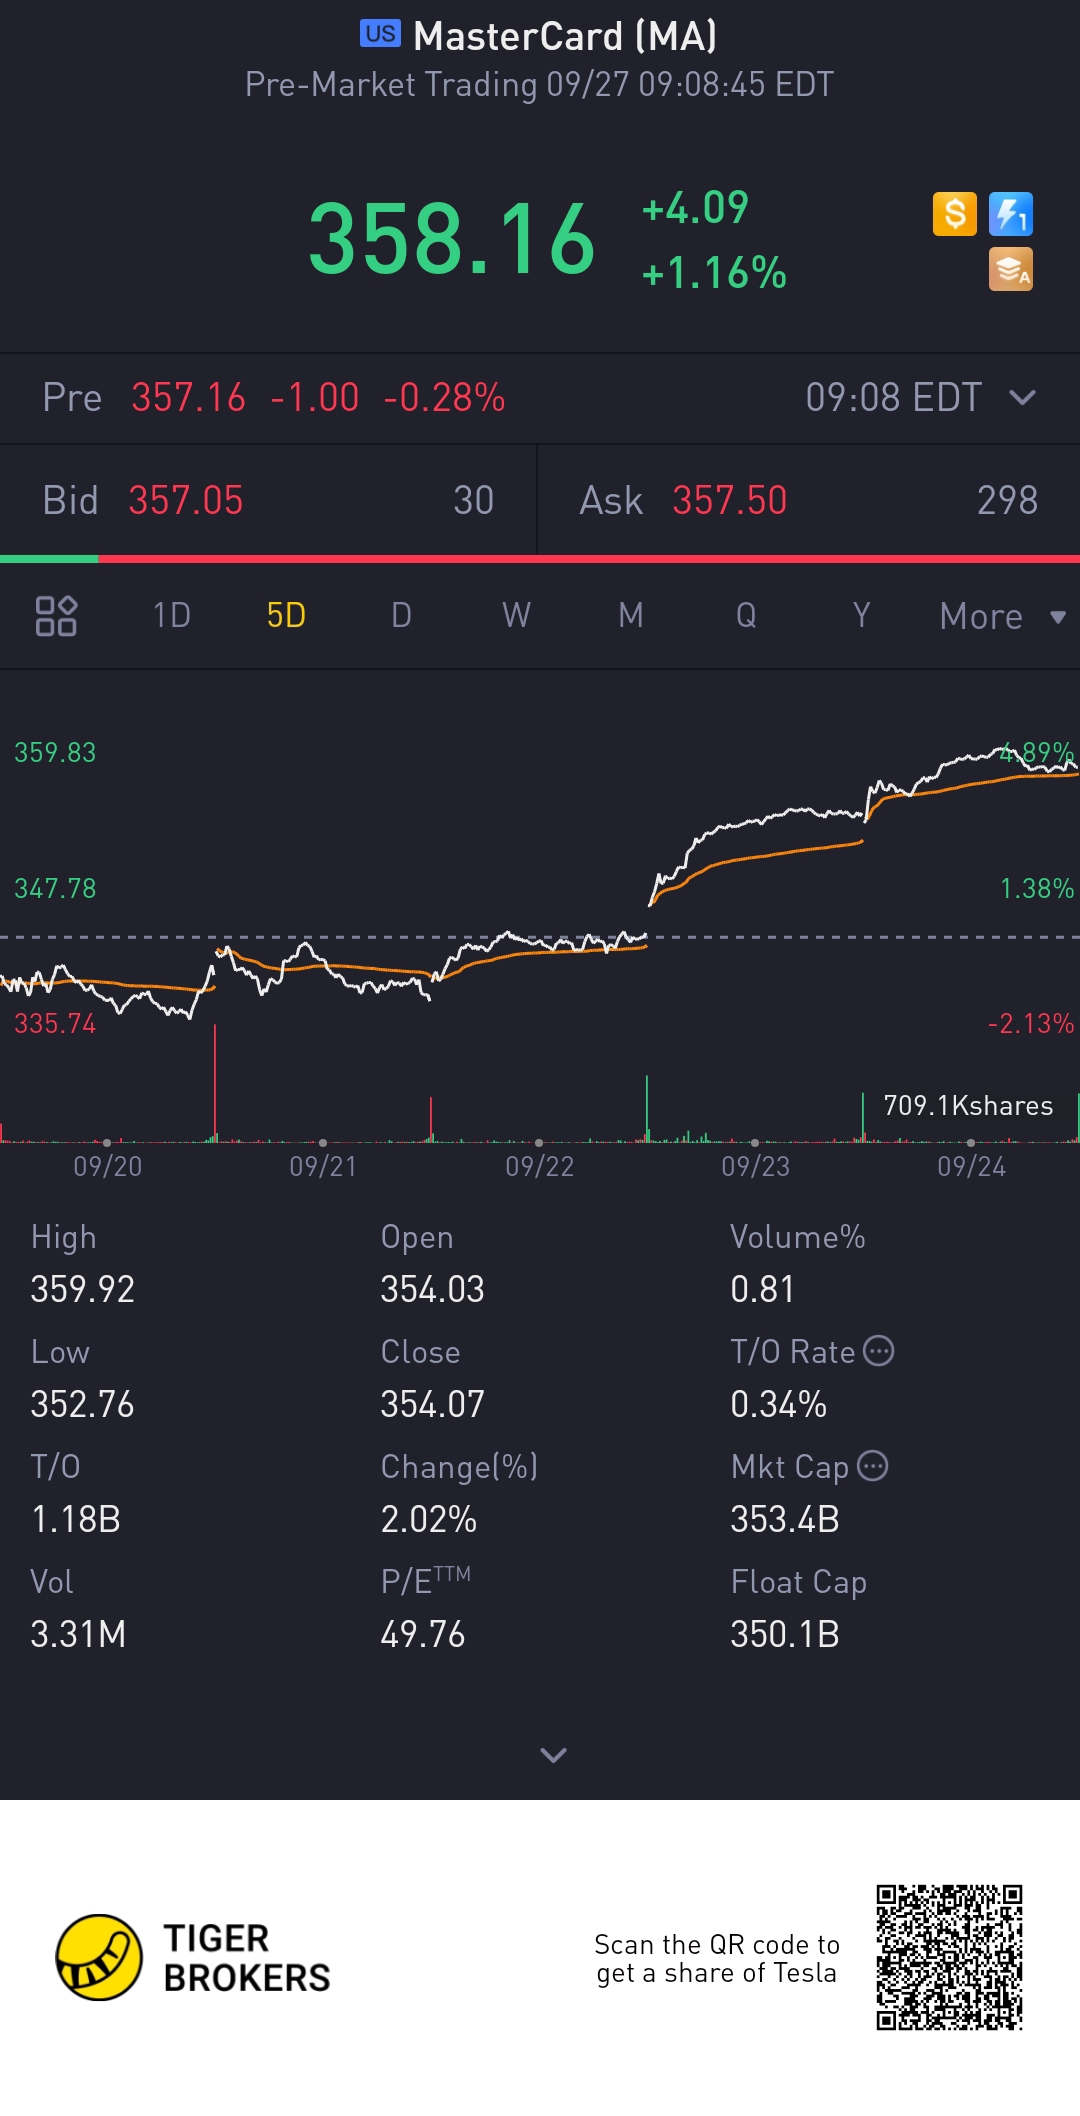Image resolution: width=1080 pixels, height=2116 pixels.
Task: Tap the 709.1Kshares volume label
Action: coord(968,1105)
